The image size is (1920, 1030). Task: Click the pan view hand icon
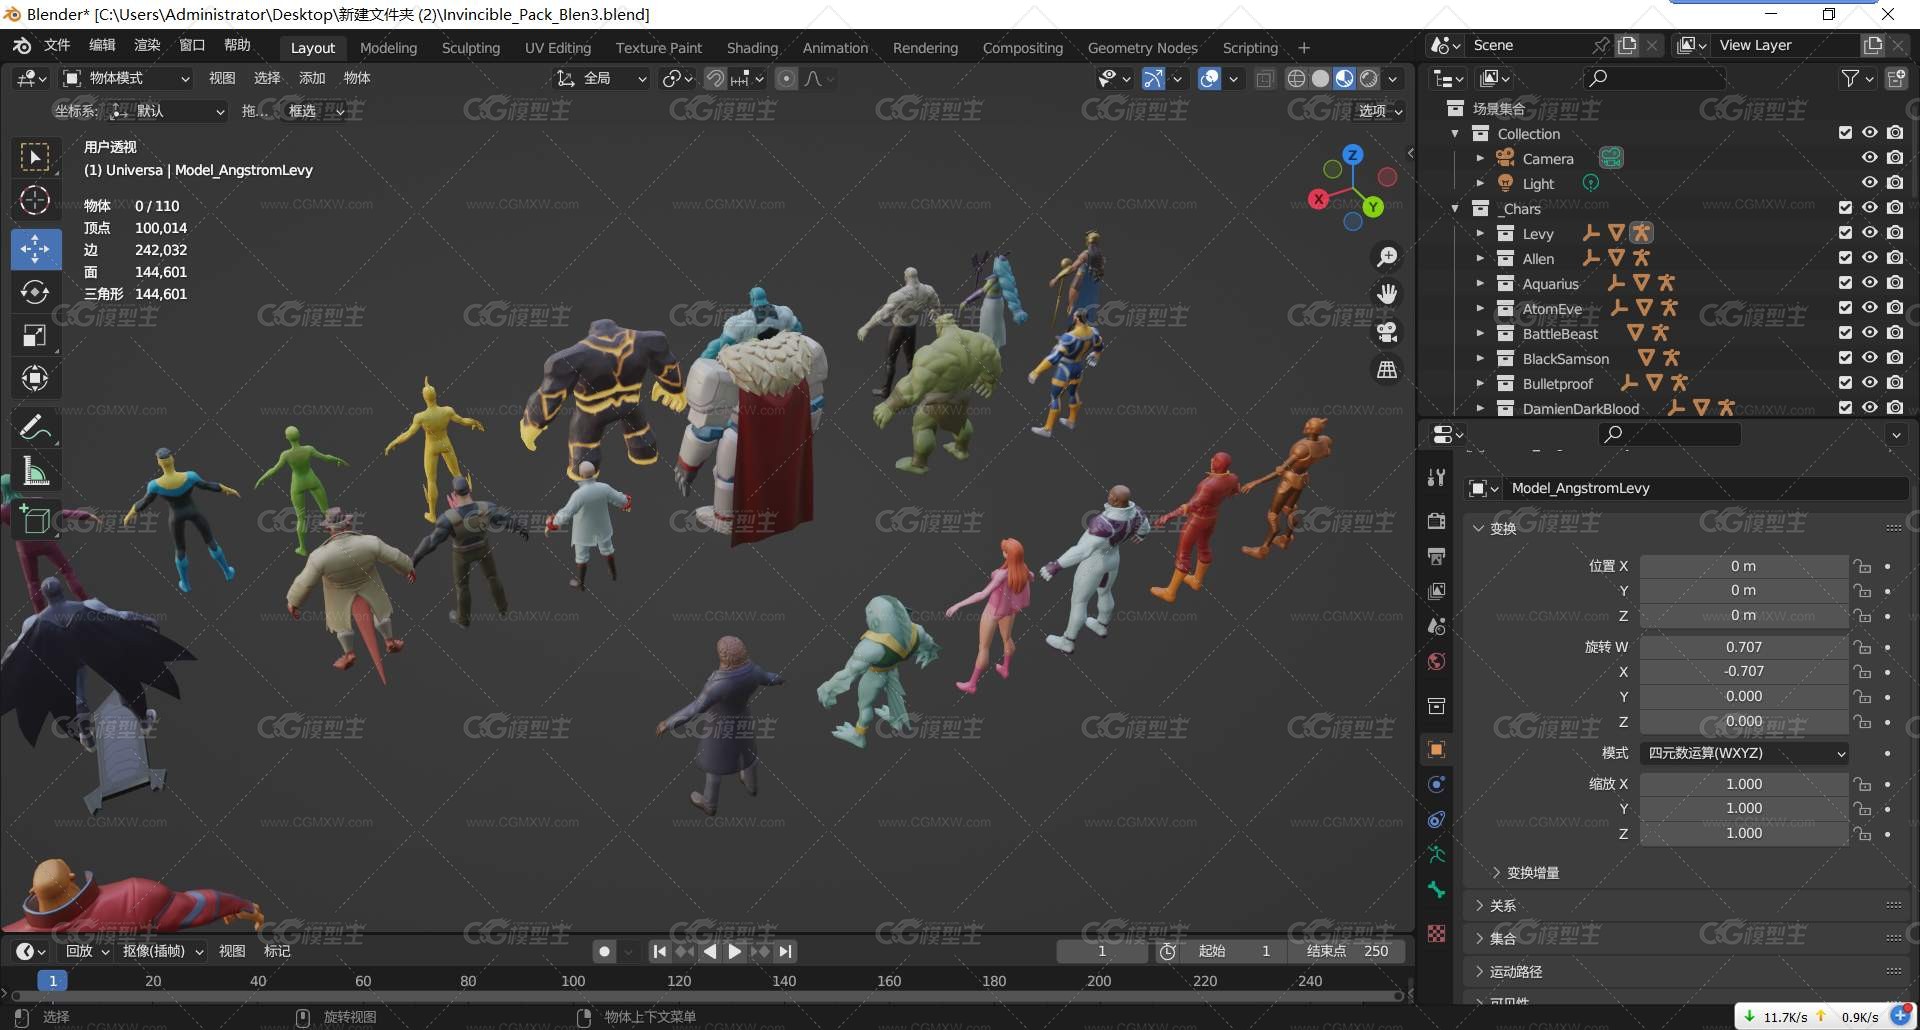[1387, 294]
